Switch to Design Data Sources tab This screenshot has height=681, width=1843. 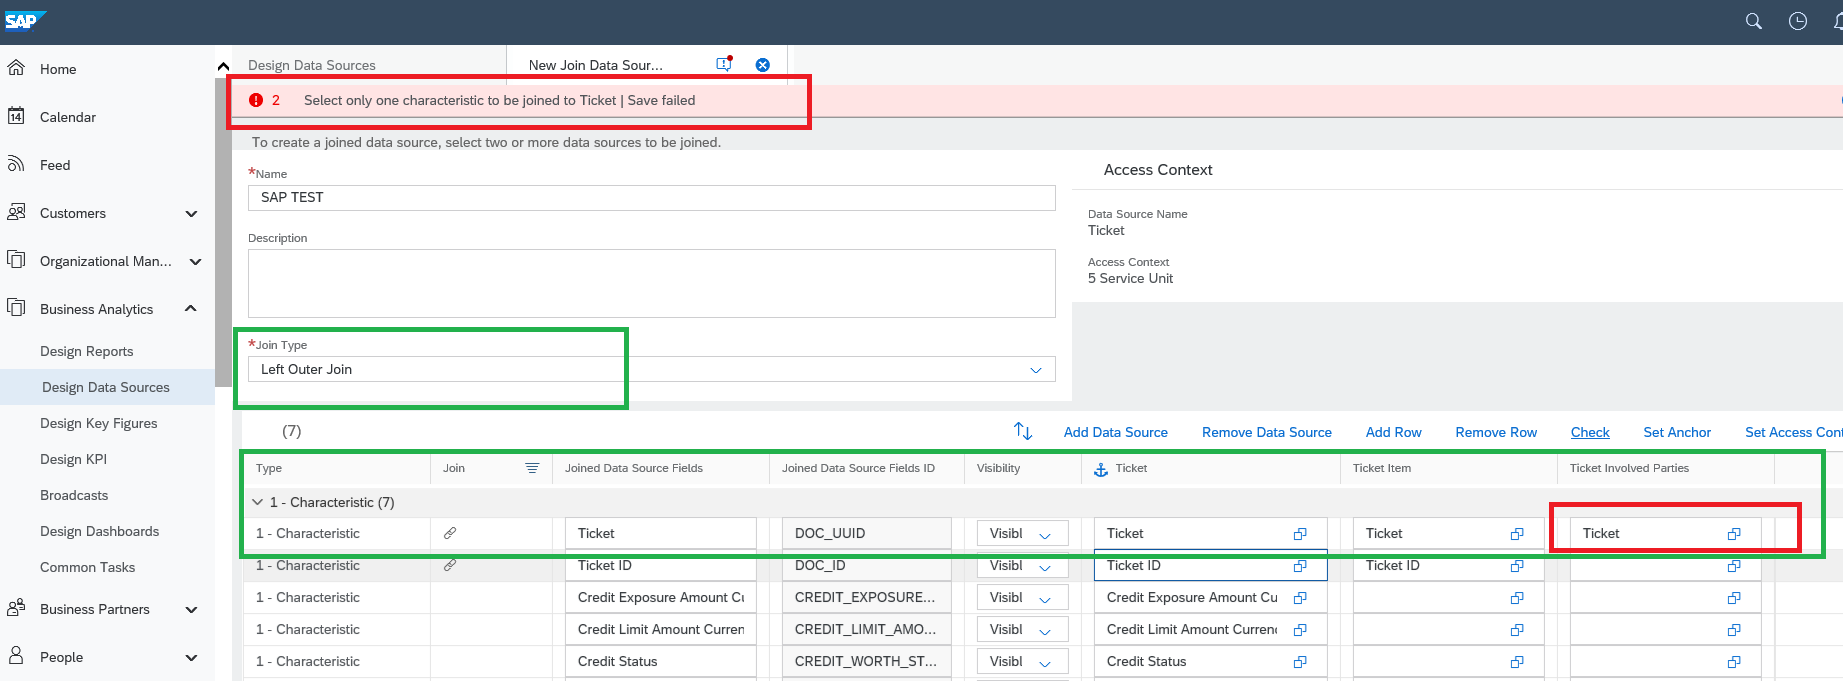click(x=312, y=65)
